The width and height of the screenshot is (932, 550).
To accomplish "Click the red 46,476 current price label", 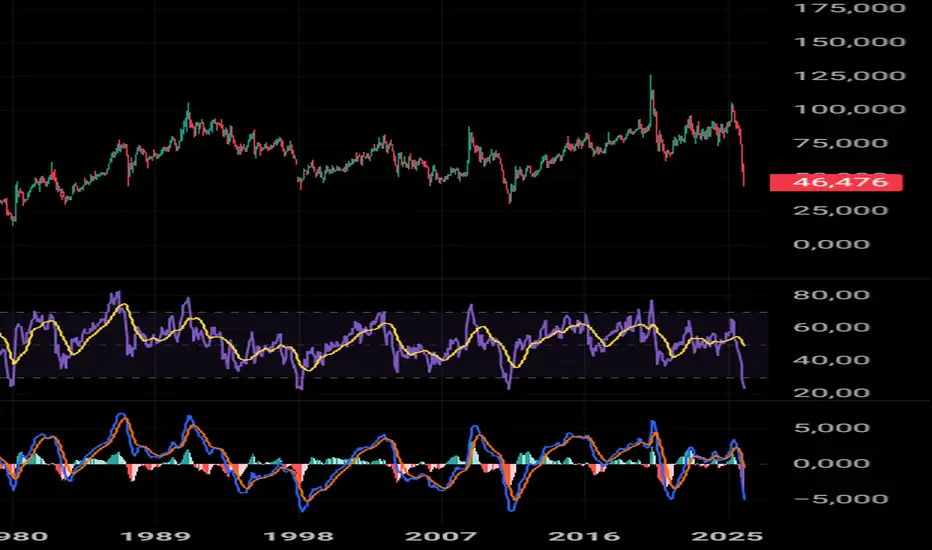I will pyautogui.click(x=836, y=182).
